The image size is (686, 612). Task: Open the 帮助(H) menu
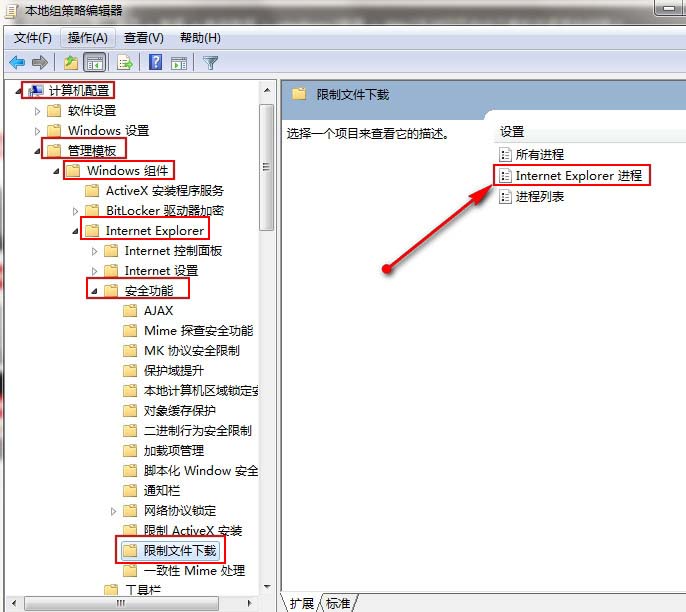tap(200, 38)
